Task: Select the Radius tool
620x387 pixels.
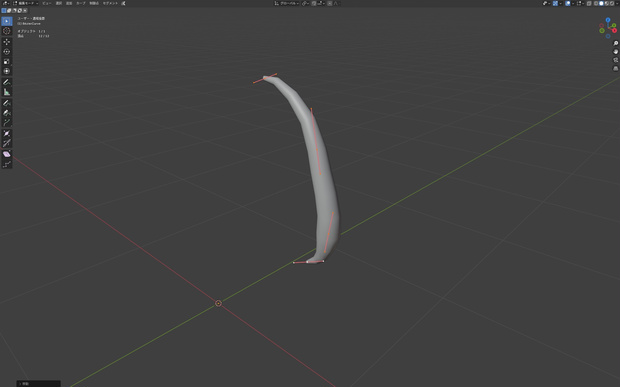Action: [x=7, y=133]
